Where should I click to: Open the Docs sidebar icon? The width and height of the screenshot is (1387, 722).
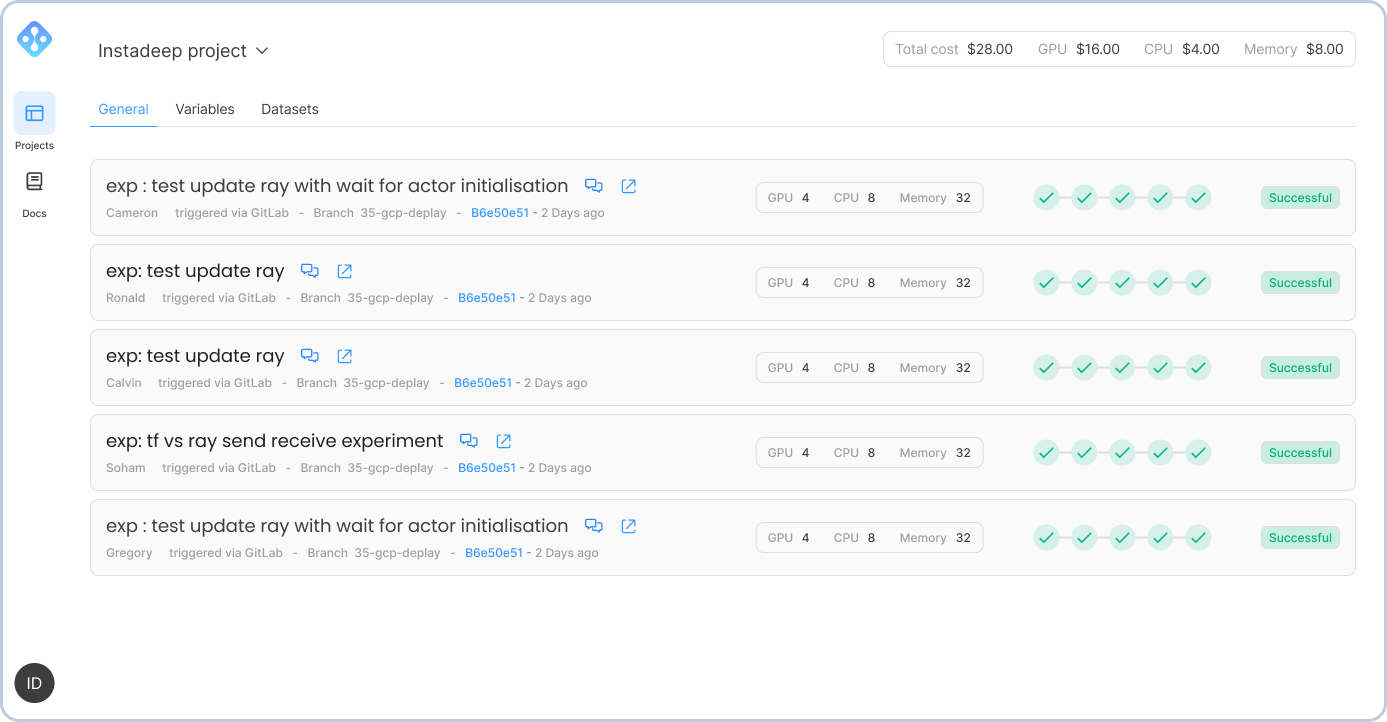(34, 182)
